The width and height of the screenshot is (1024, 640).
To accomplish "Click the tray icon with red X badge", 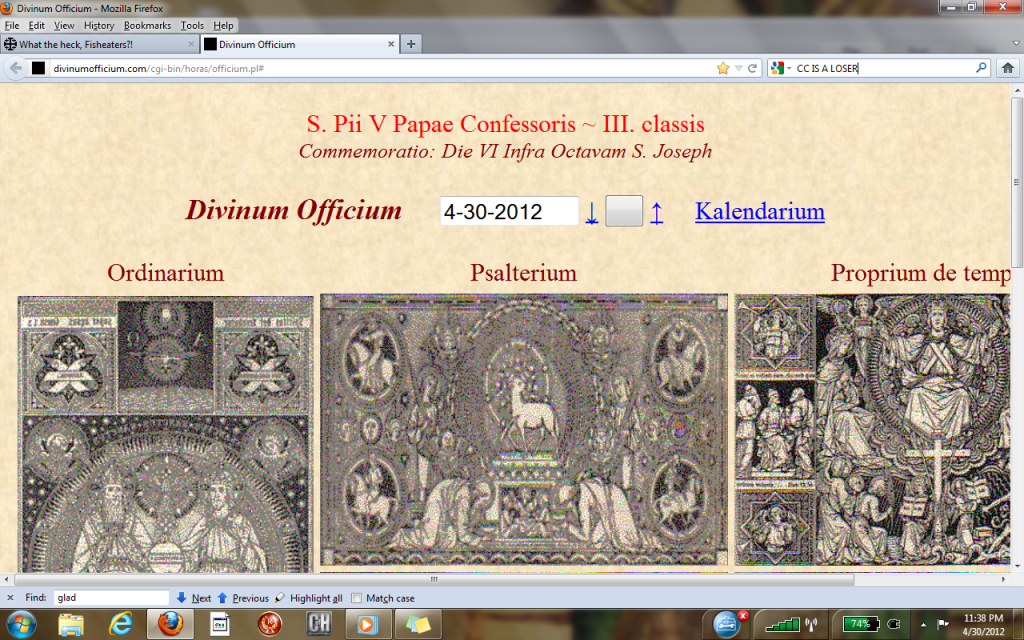I will tap(726, 624).
